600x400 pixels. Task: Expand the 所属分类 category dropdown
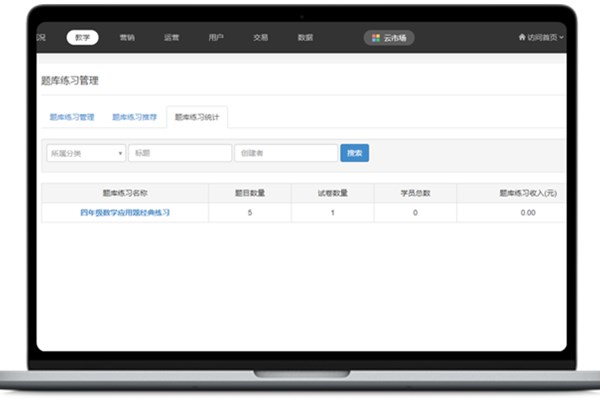tap(85, 153)
